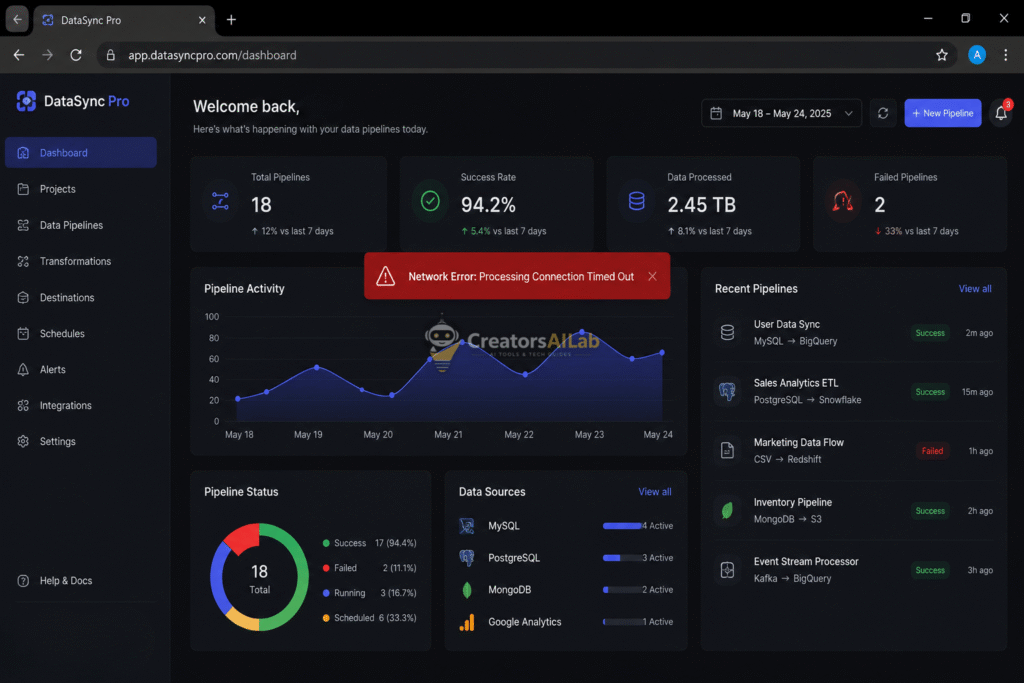This screenshot has height=683, width=1024.
Task: View all Data Sources
Action: [654, 492]
